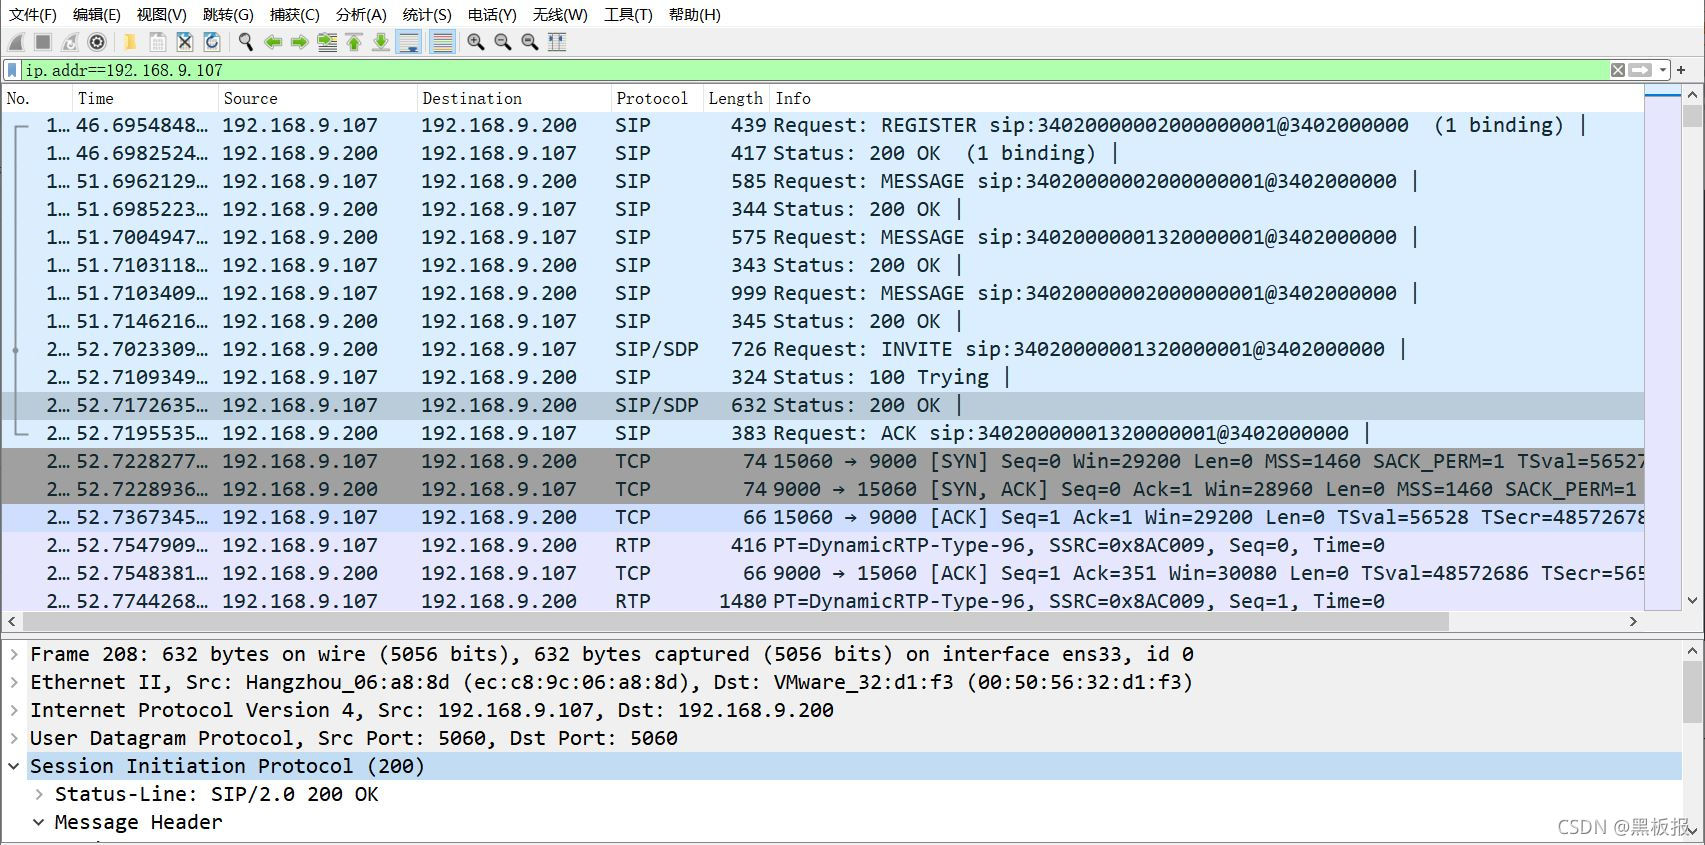Expand the Frame 208 details

14,654
